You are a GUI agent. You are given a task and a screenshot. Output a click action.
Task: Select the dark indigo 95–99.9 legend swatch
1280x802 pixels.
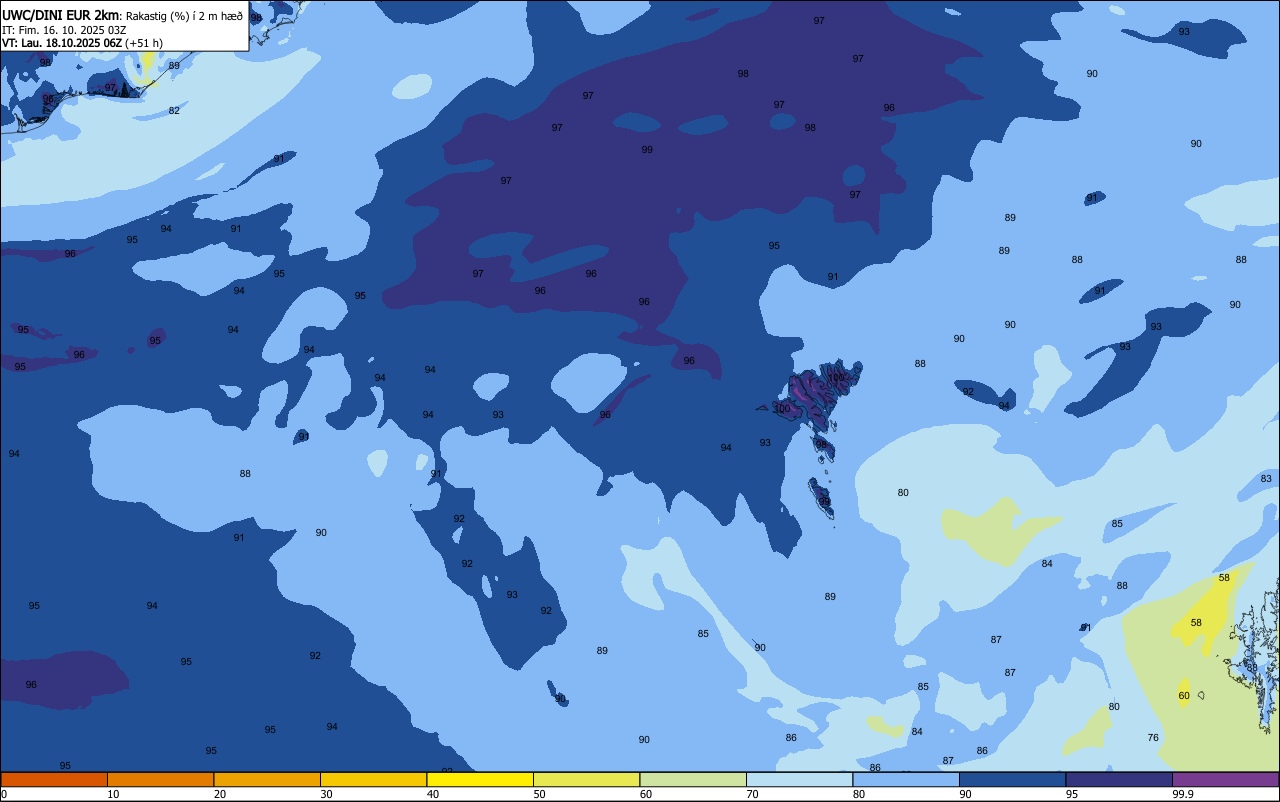1119,779
